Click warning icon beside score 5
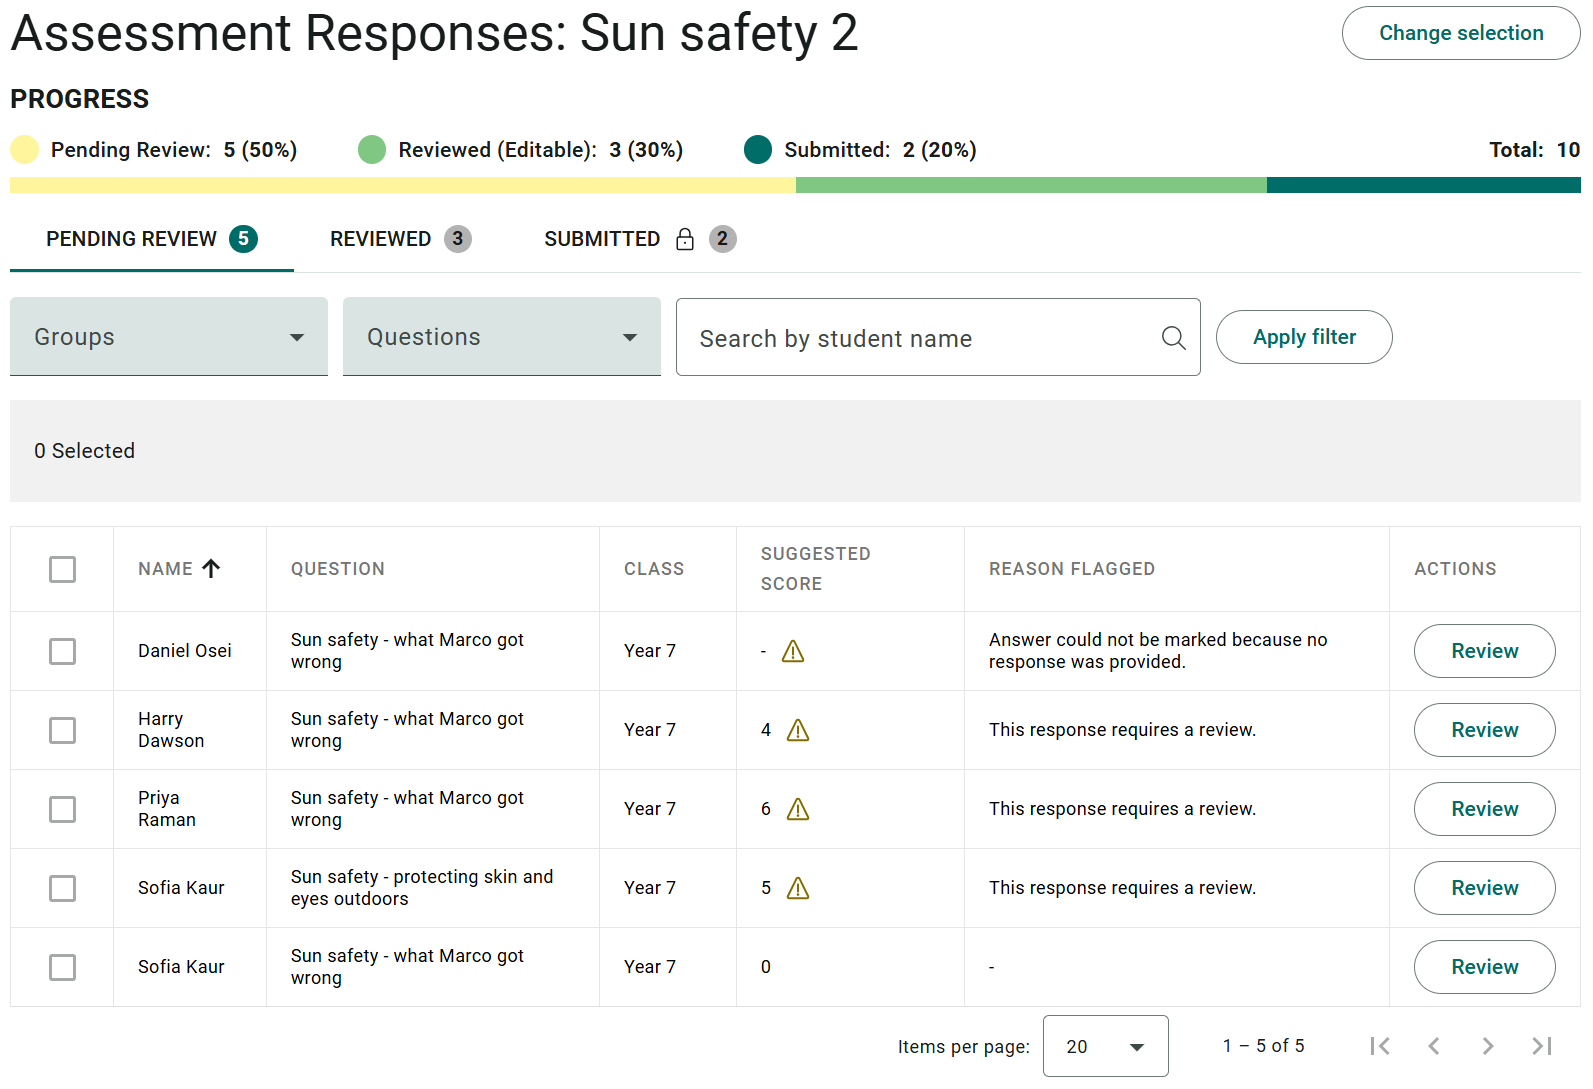 pos(798,888)
